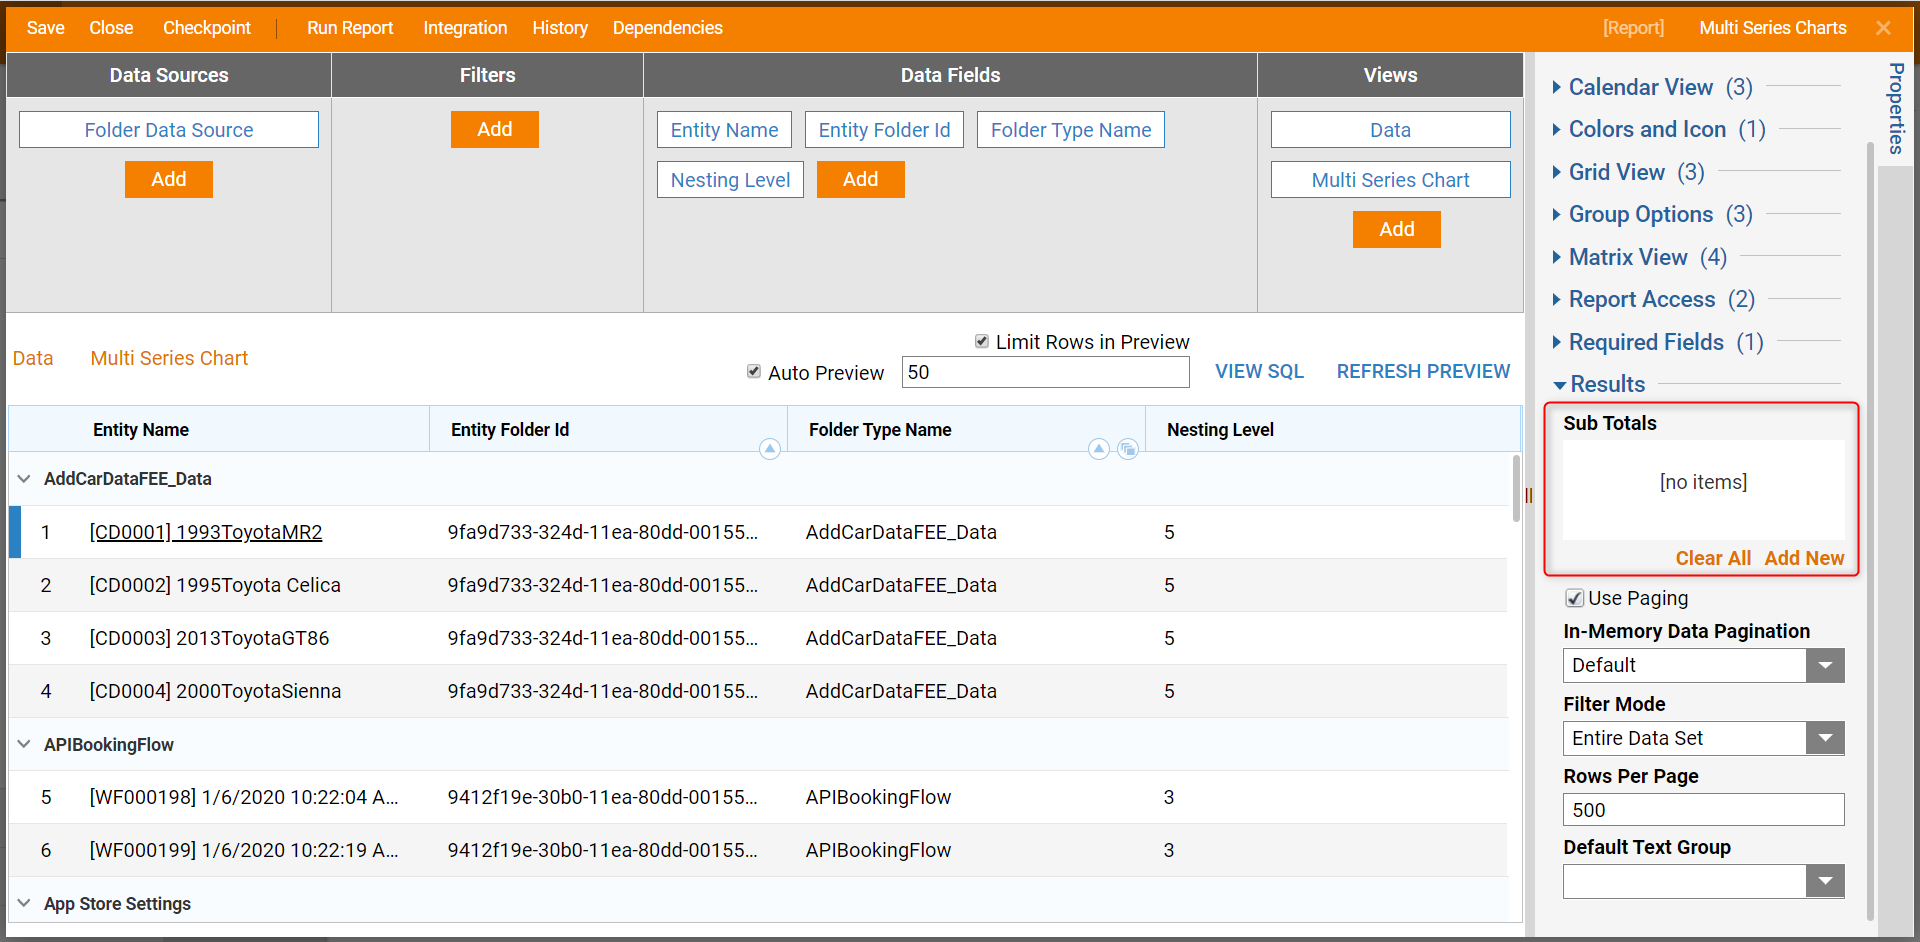This screenshot has width=1920, height=942.
Task: Select the Folder Type Name data field
Action: [x=1071, y=130]
